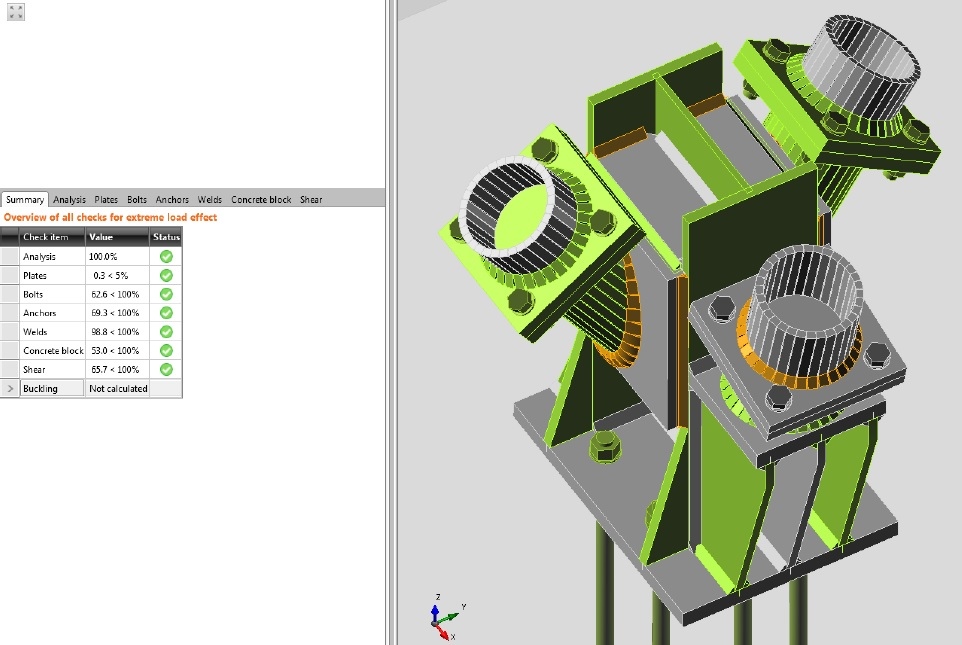Click the 69.3 < 100% anchors value
Viewport: 962px width, 645px height.
click(115, 313)
